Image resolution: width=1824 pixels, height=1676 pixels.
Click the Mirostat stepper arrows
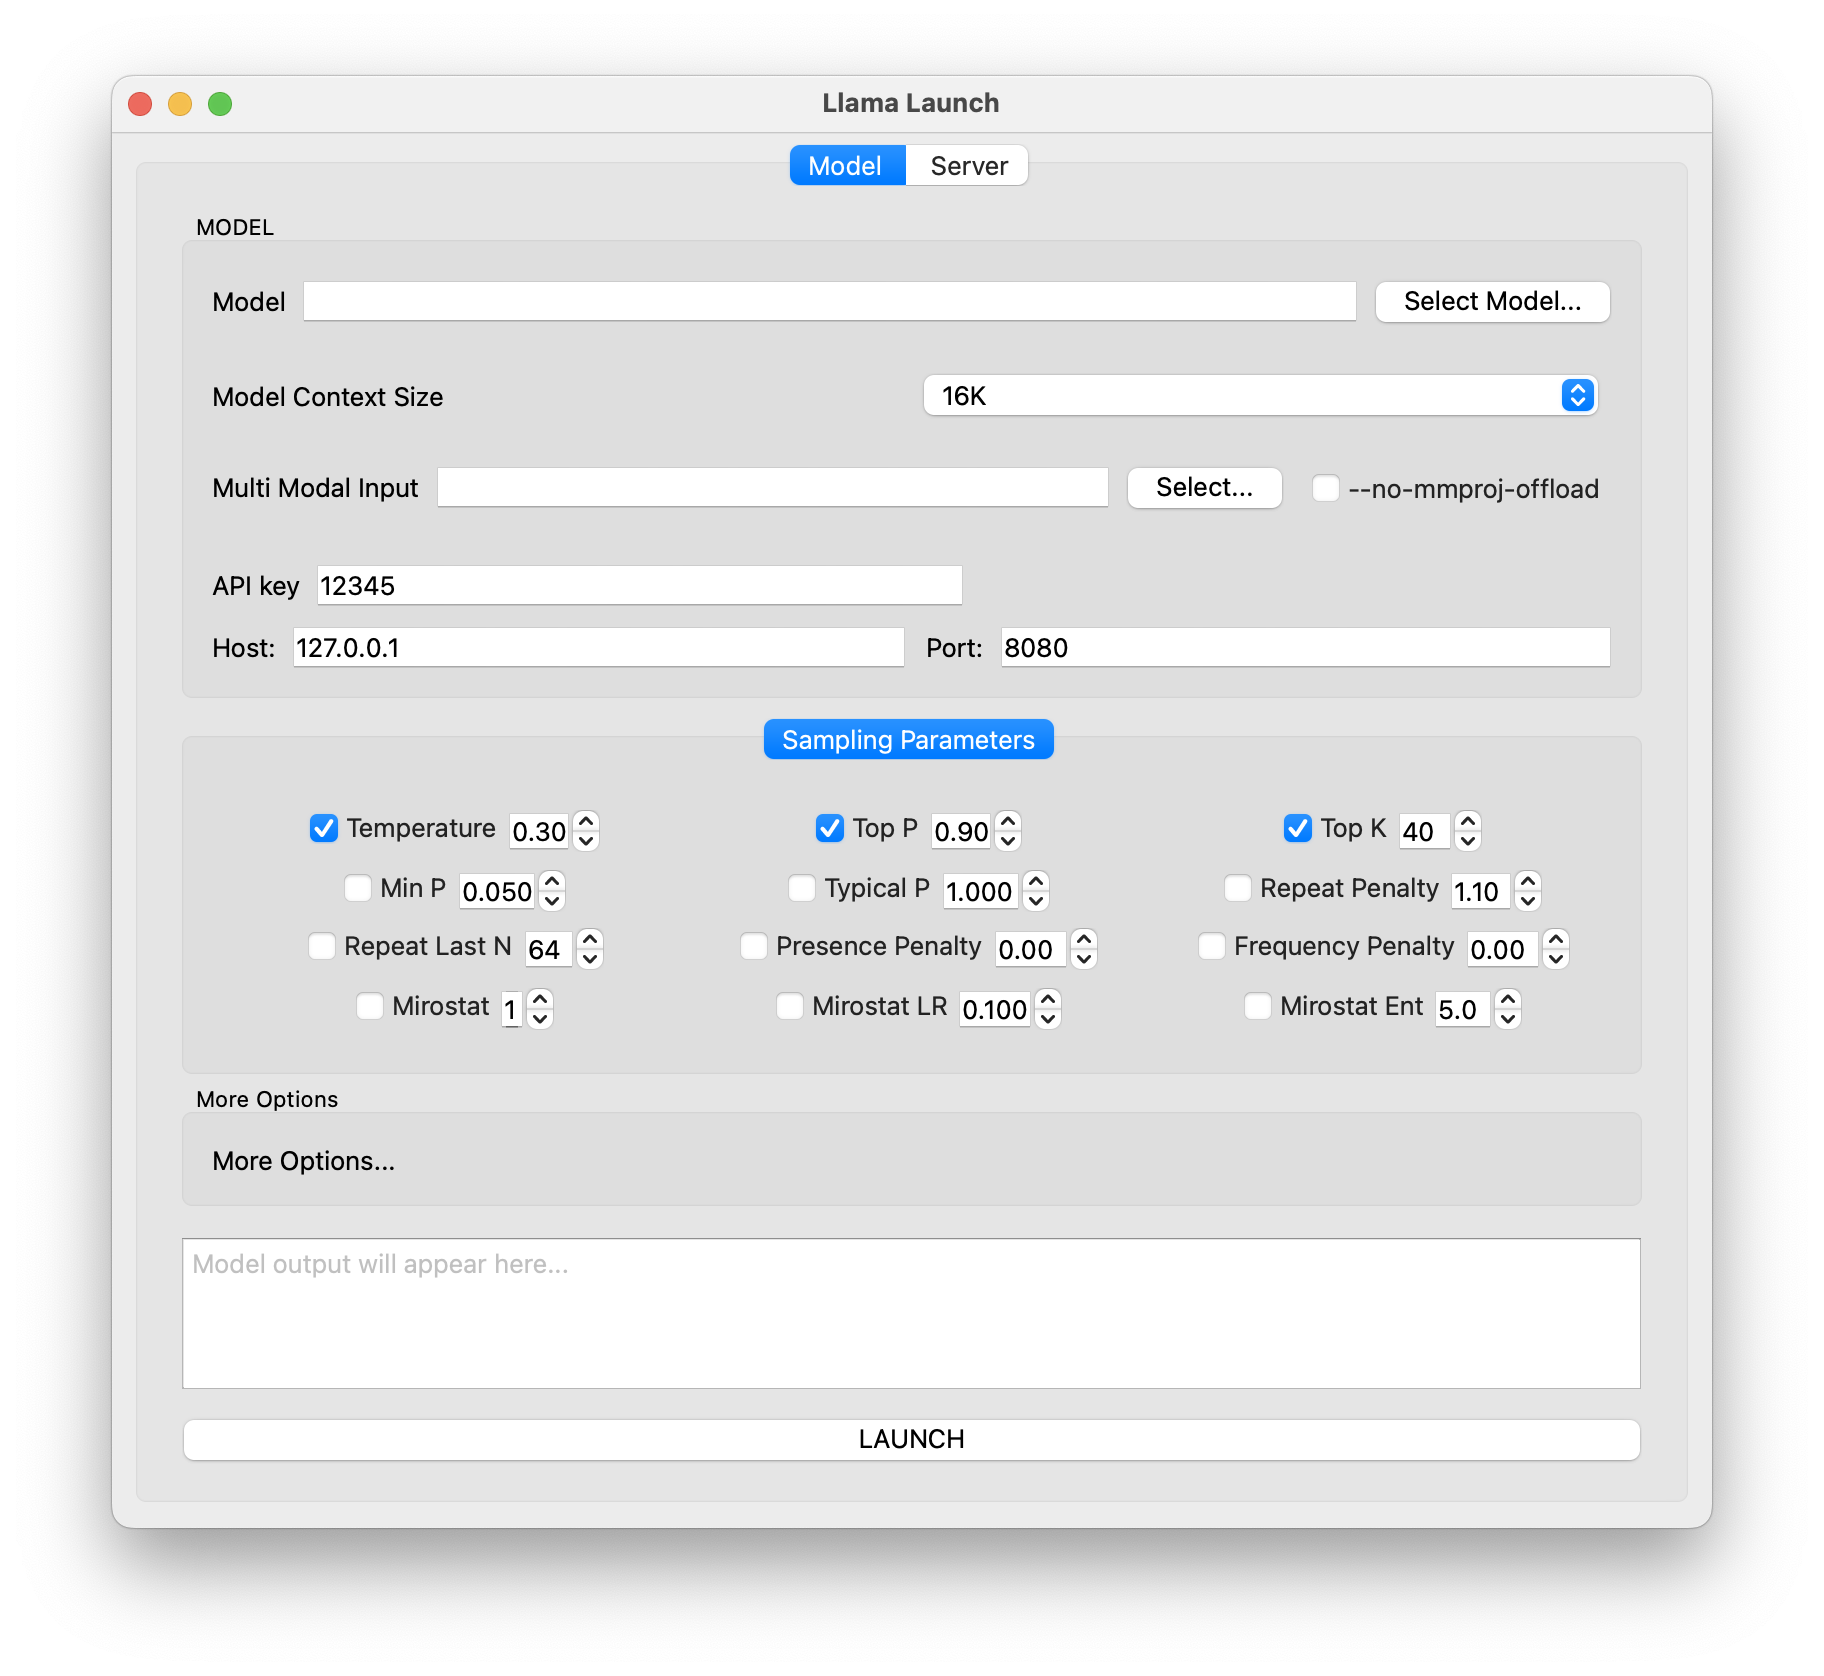point(540,1008)
